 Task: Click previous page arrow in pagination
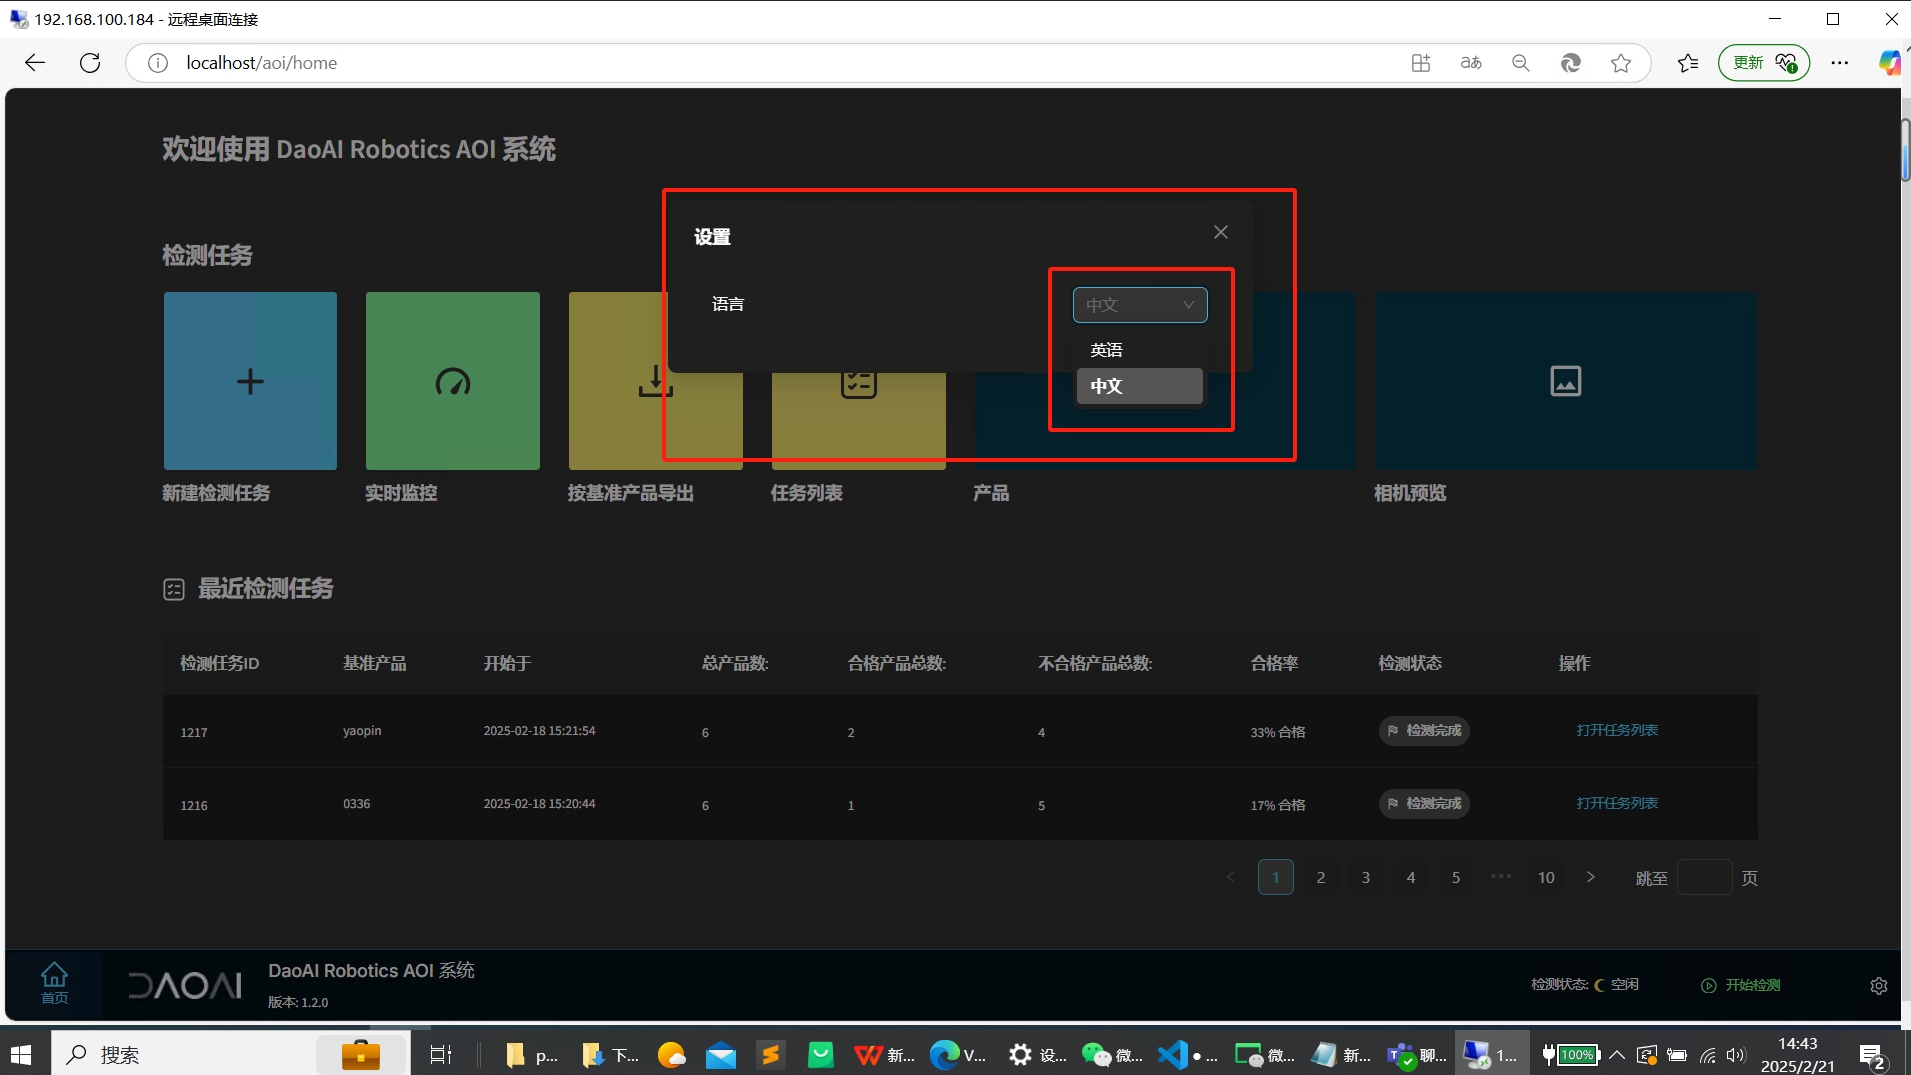click(1231, 877)
